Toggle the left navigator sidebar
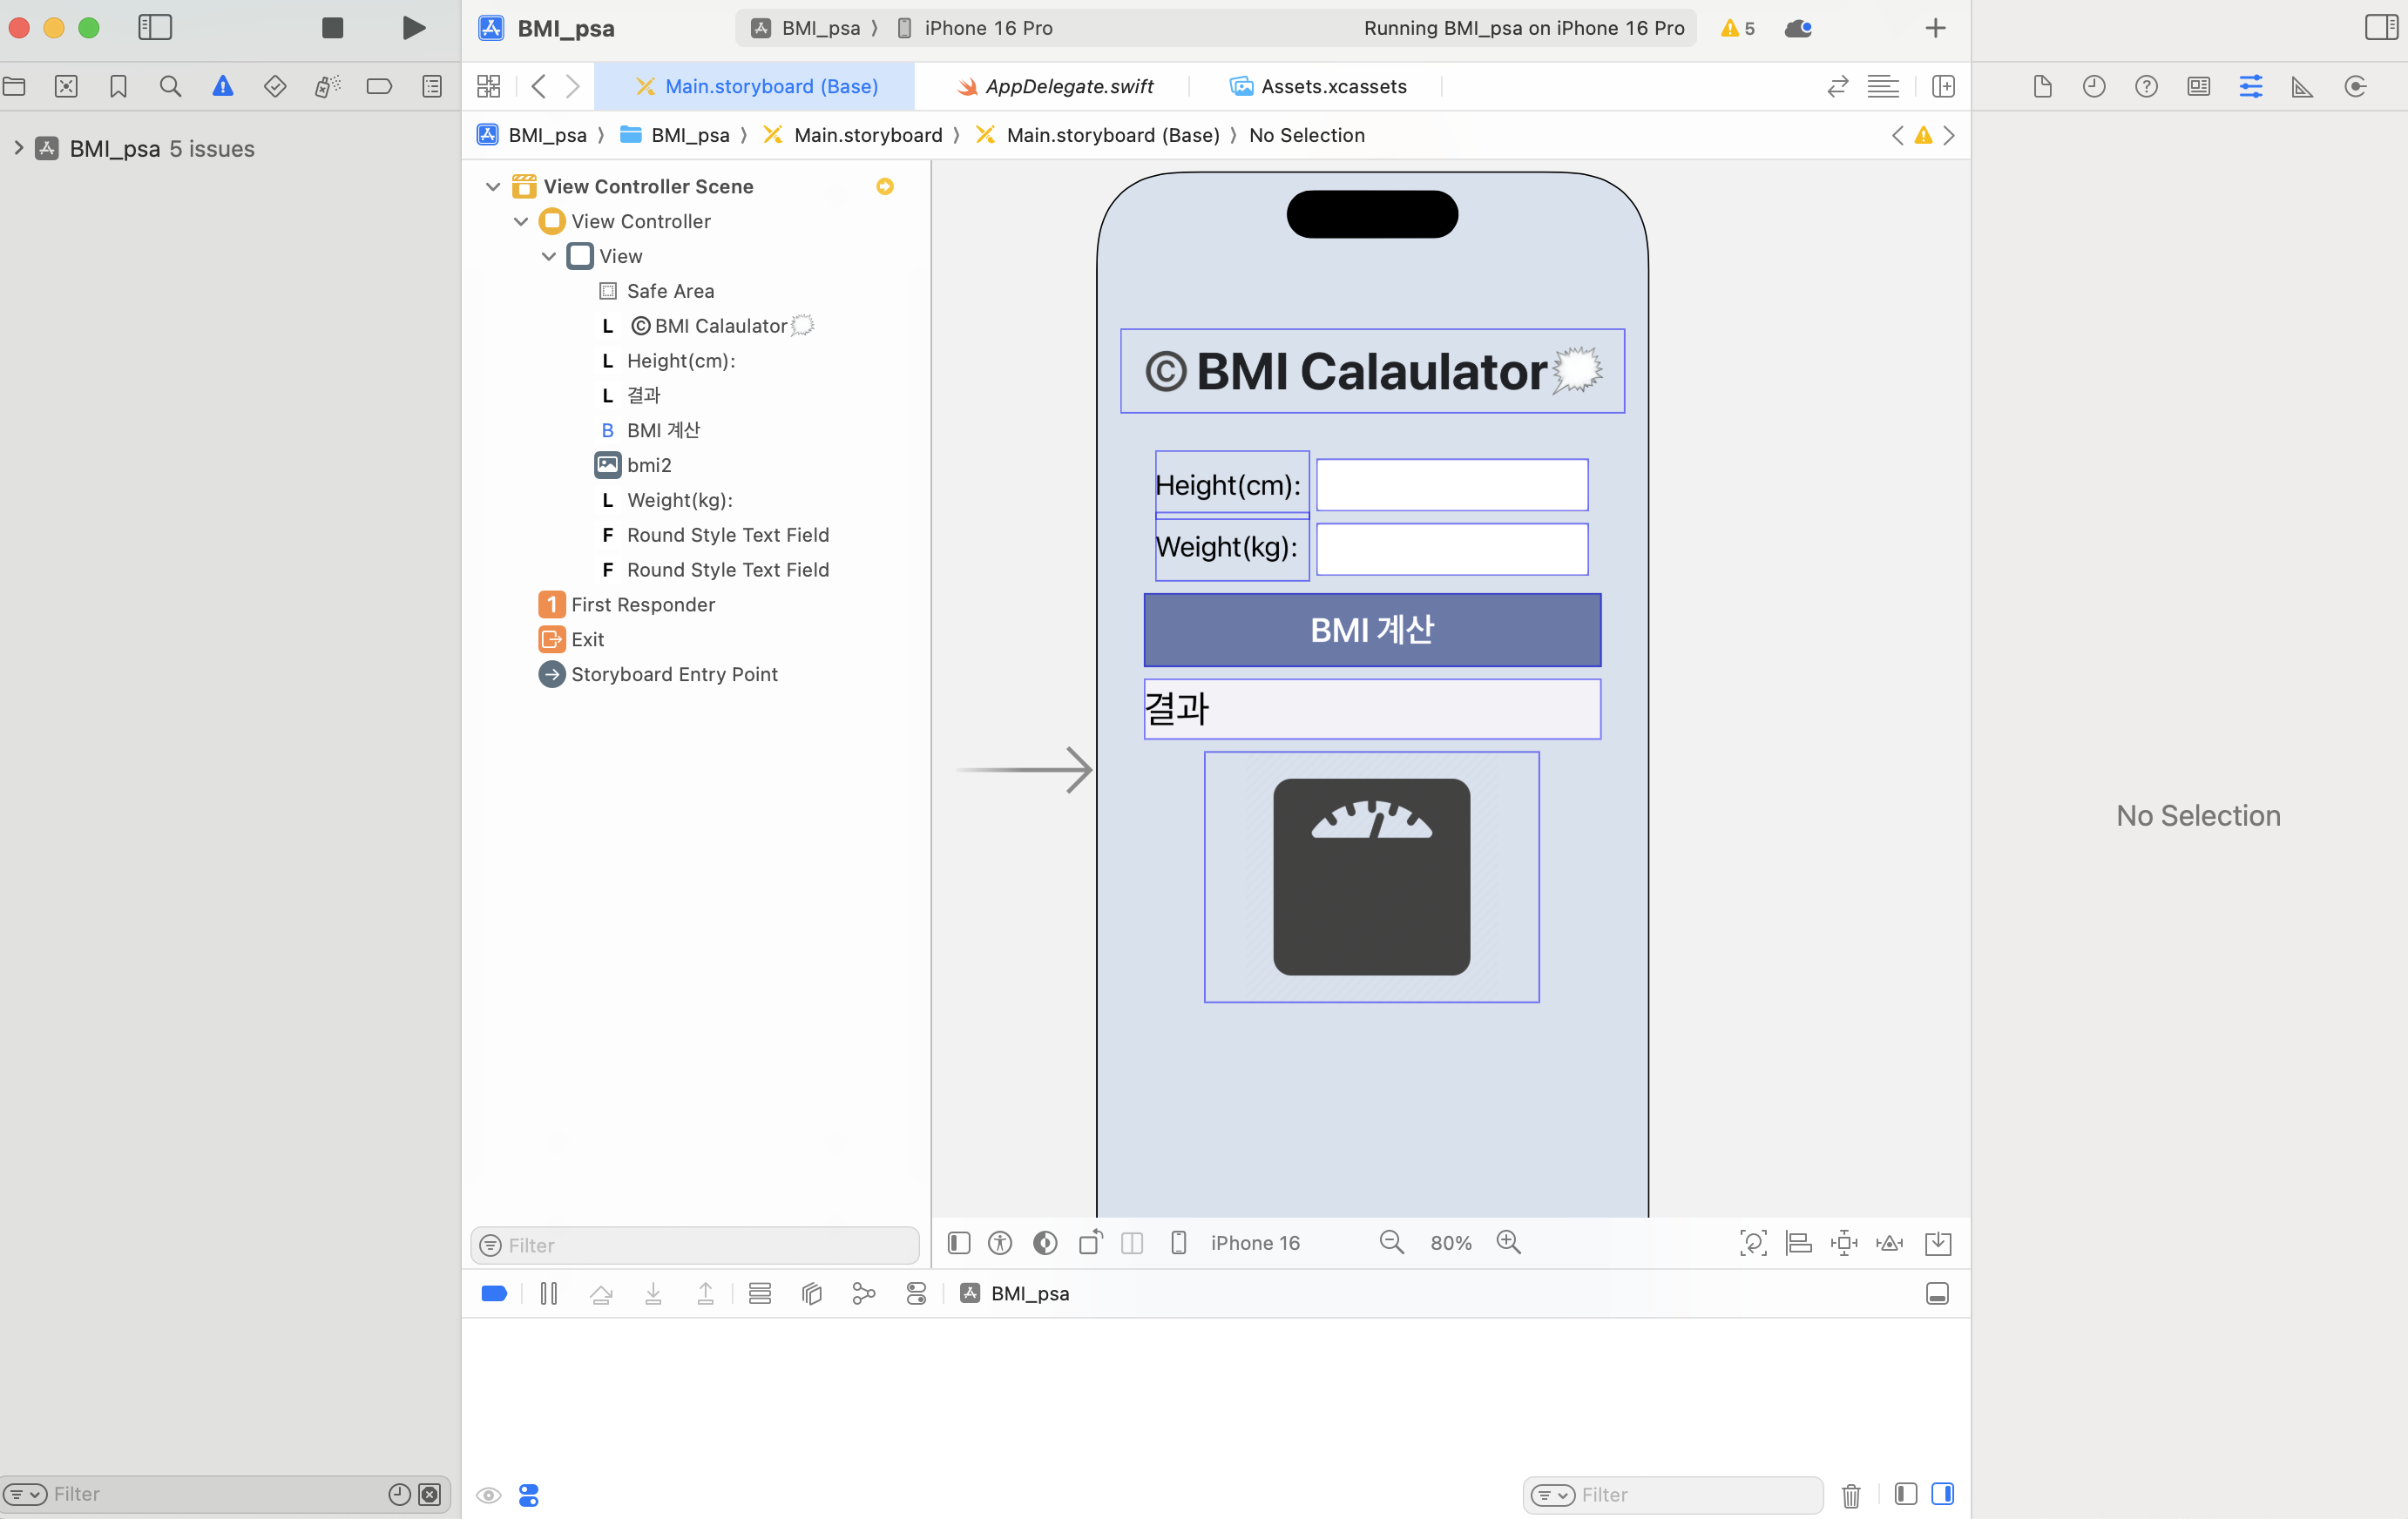Viewport: 2408px width, 1519px height. [155, 28]
